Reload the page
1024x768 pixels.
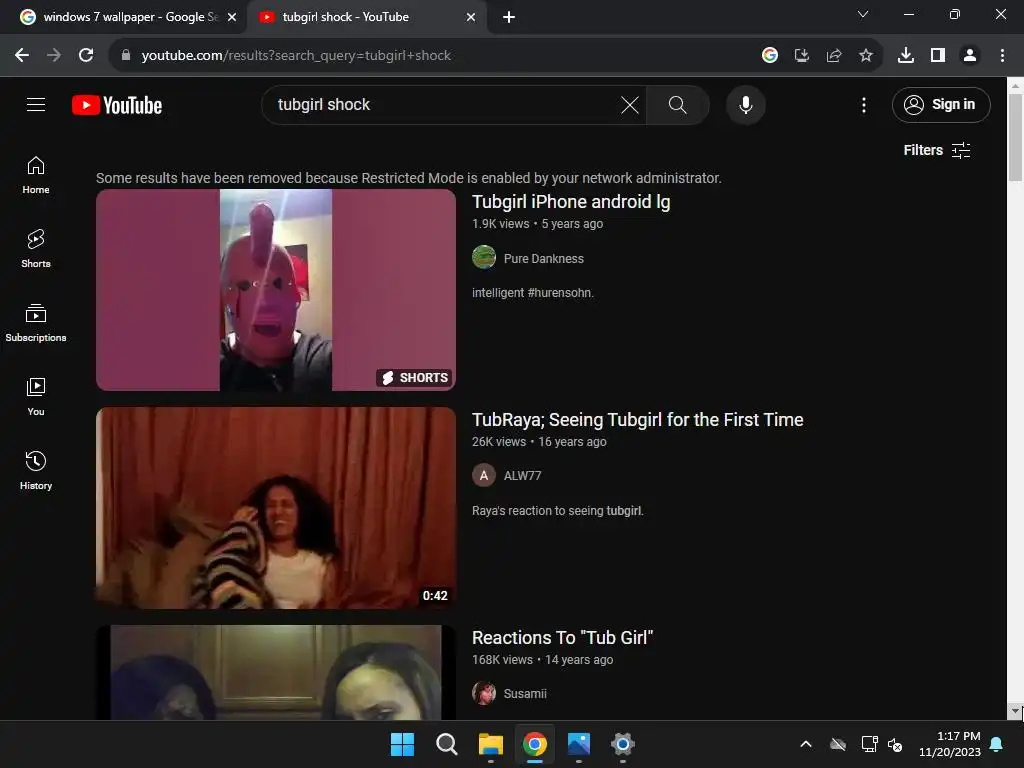pyautogui.click(x=86, y=56)
